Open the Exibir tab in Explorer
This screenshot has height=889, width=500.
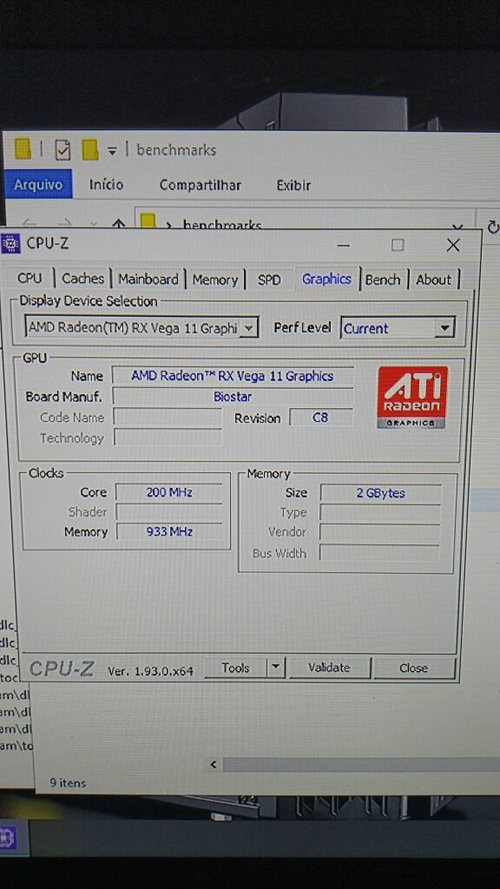tap(294, 185)
